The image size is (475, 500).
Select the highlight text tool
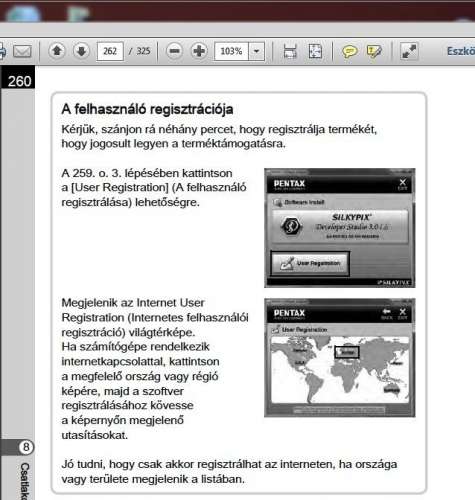tap(374, 51)
